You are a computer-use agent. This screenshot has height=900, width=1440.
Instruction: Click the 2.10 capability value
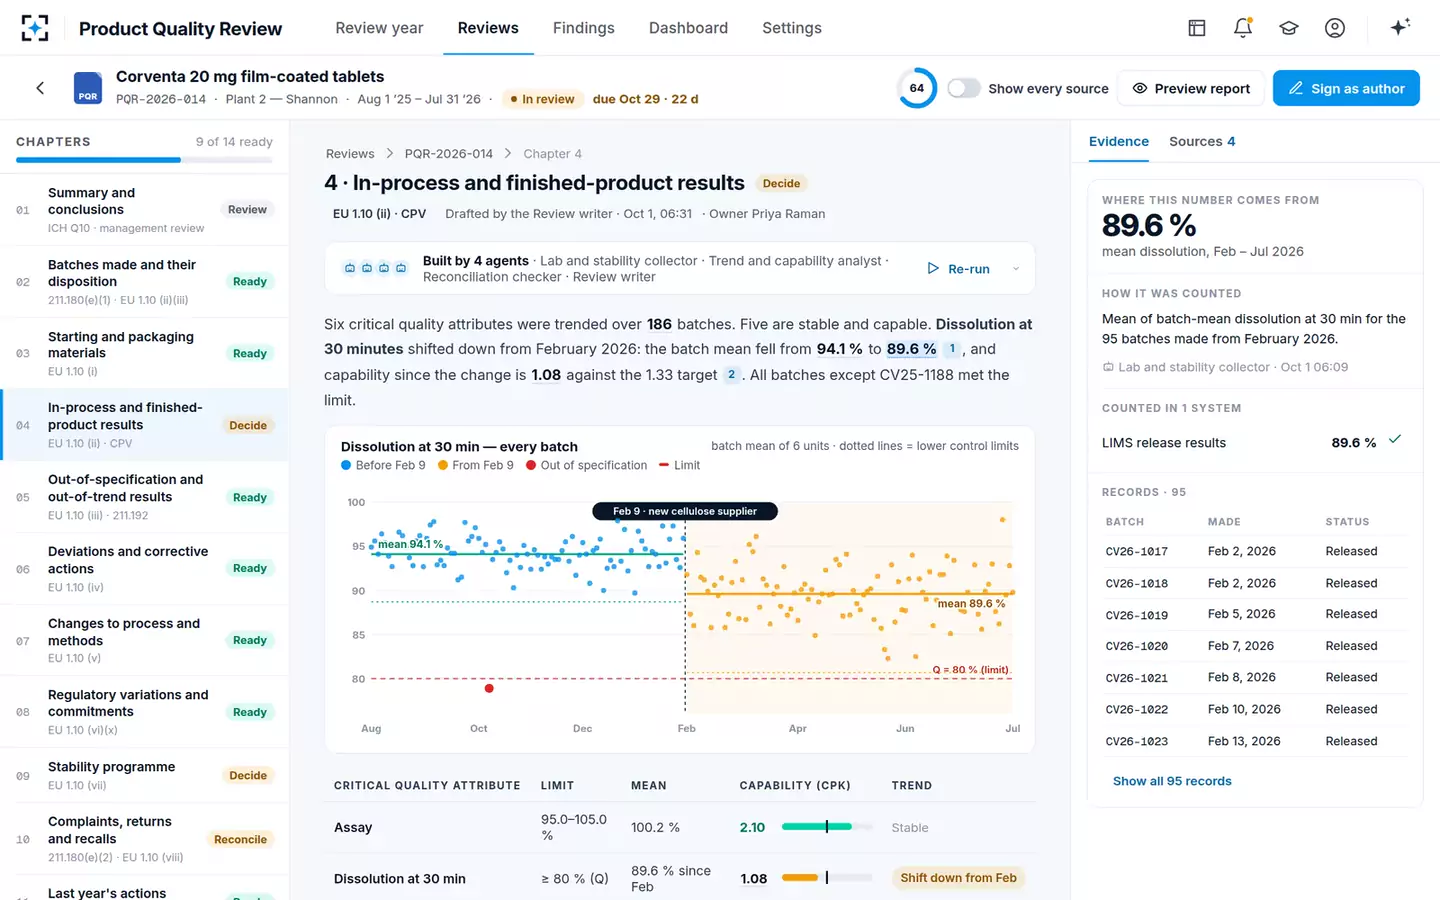752,827
